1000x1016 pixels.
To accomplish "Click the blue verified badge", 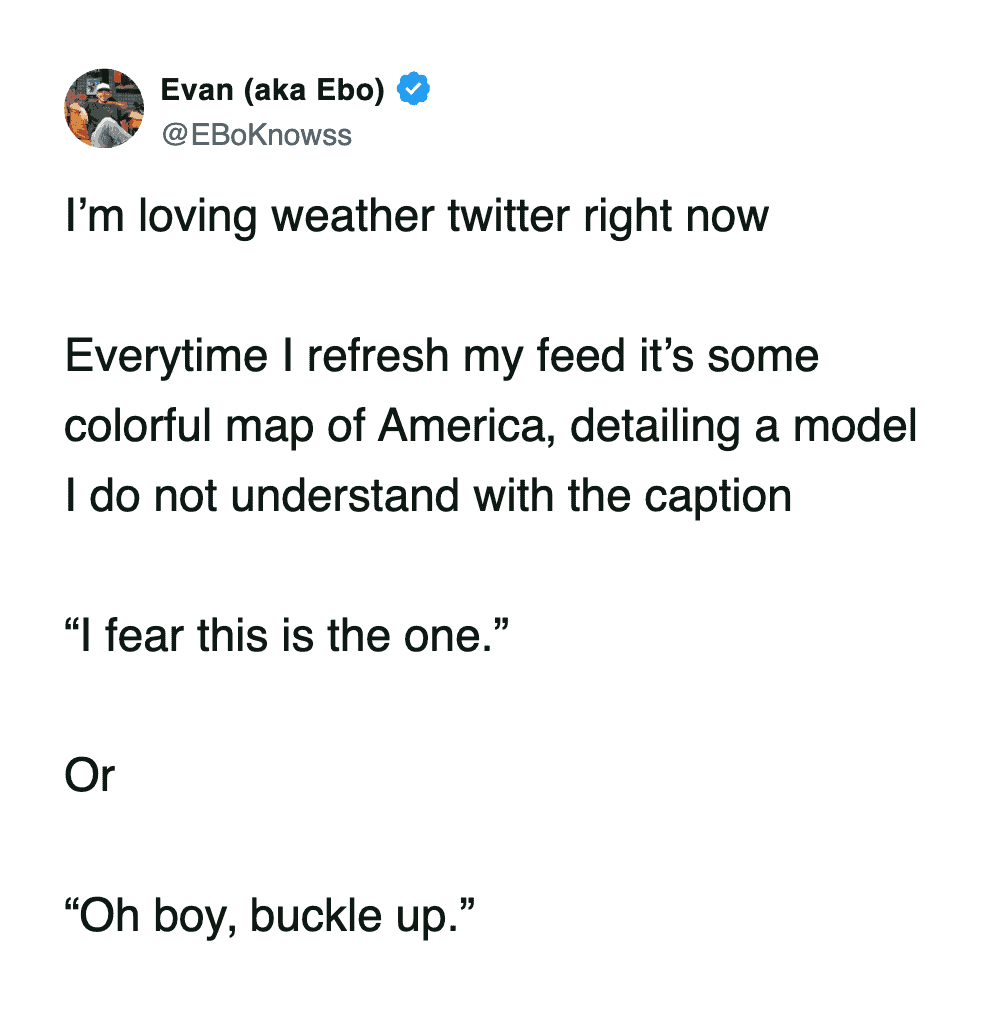I will pyautogui.click(x=414, y=90).
